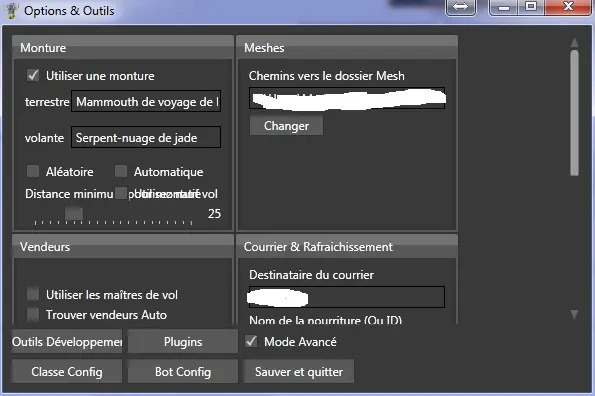Click 'Chemins vers le dossier Mesh' label
This screenshot has height=396, width=595.
327,76
